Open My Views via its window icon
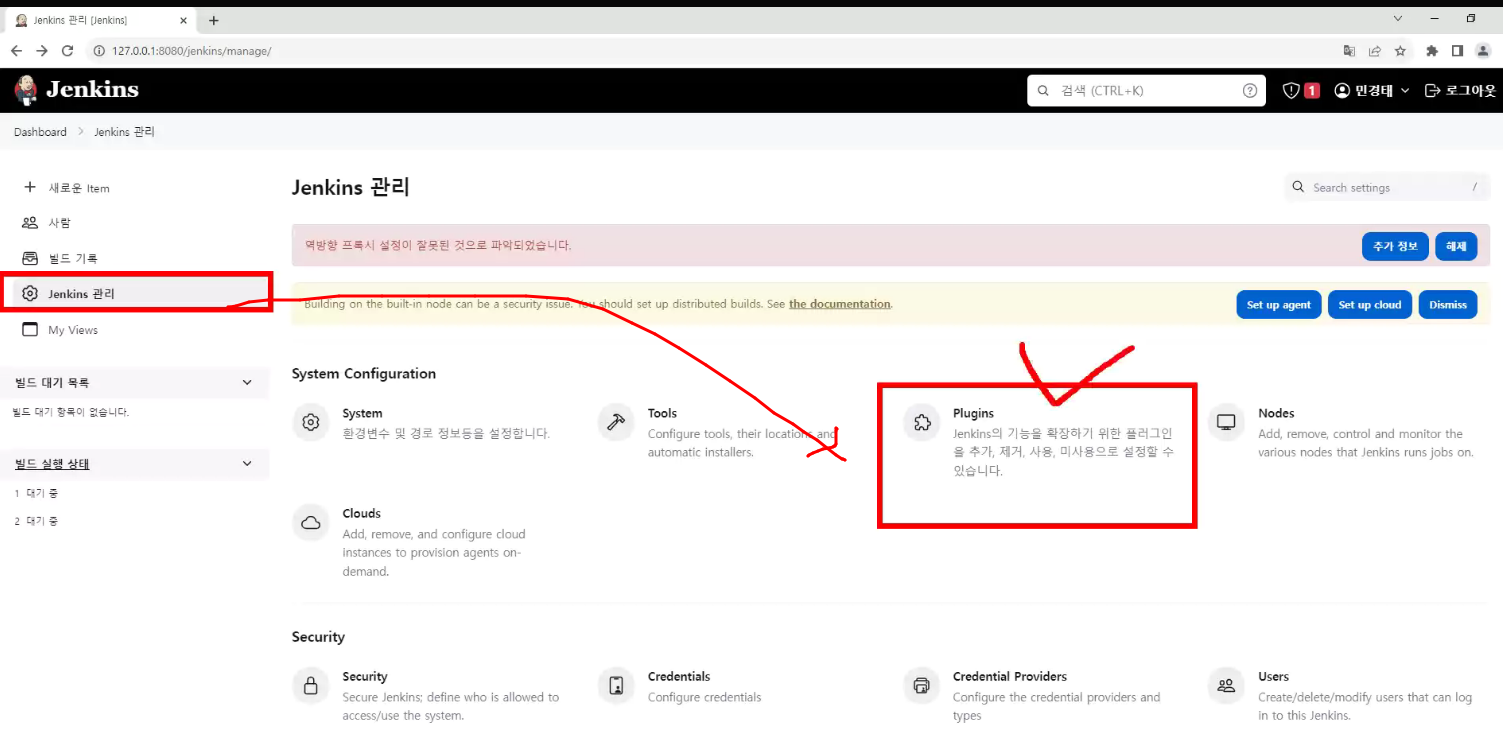The height and width of the screenshot is (742, 1503). click(x=30, y=330)
